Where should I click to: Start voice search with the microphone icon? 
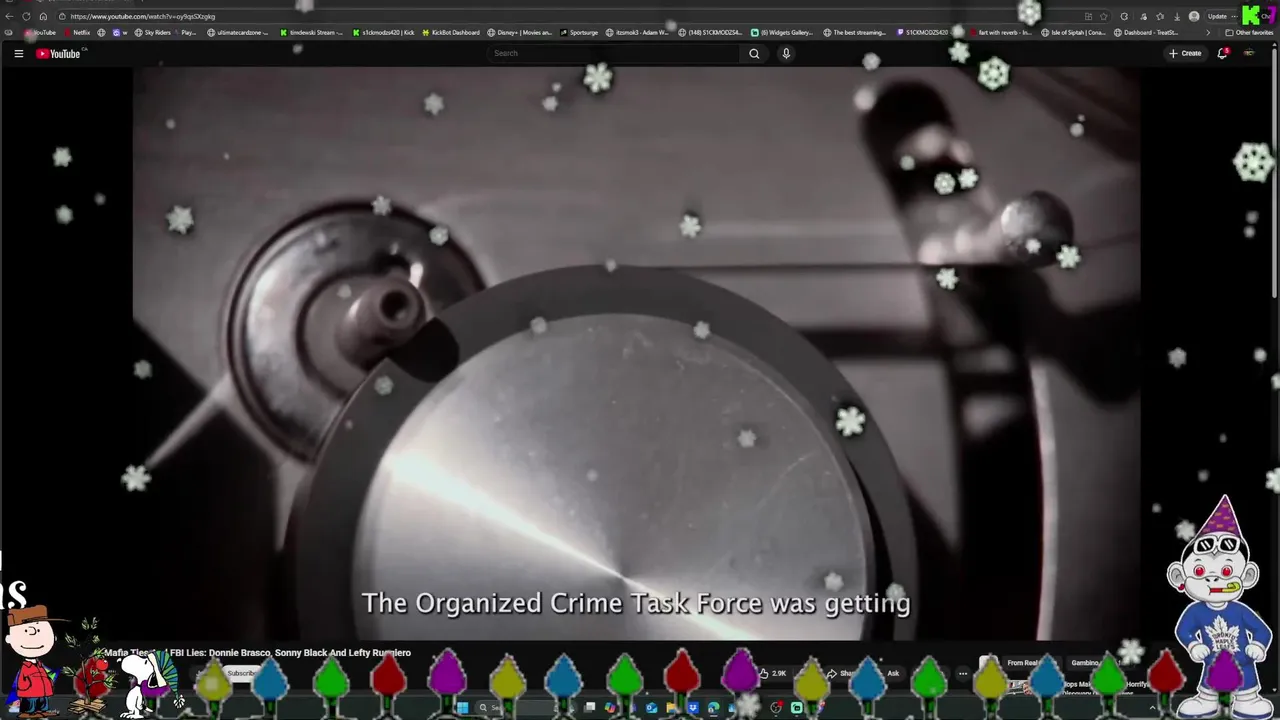[786, 54]
